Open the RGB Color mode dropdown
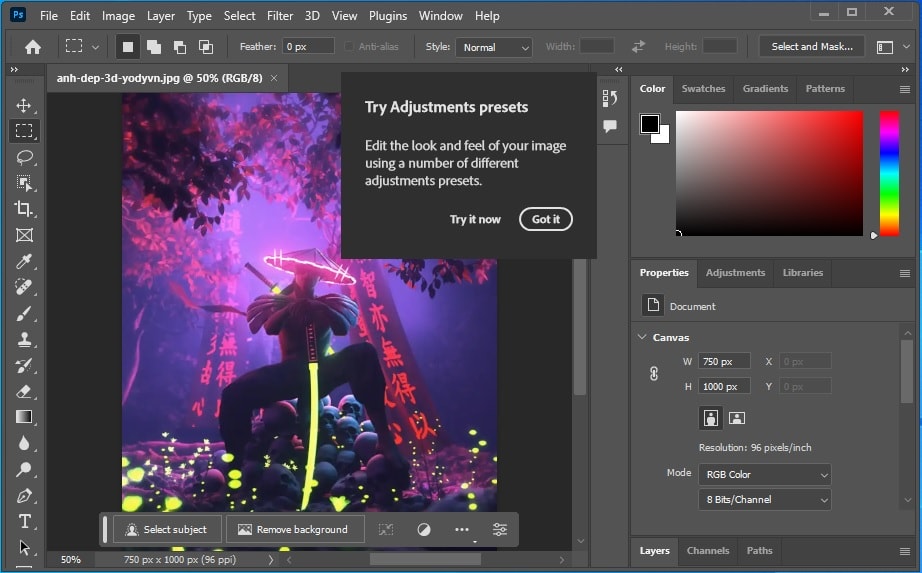This screenshot has height=573, width=922. [x=765, y=474]
